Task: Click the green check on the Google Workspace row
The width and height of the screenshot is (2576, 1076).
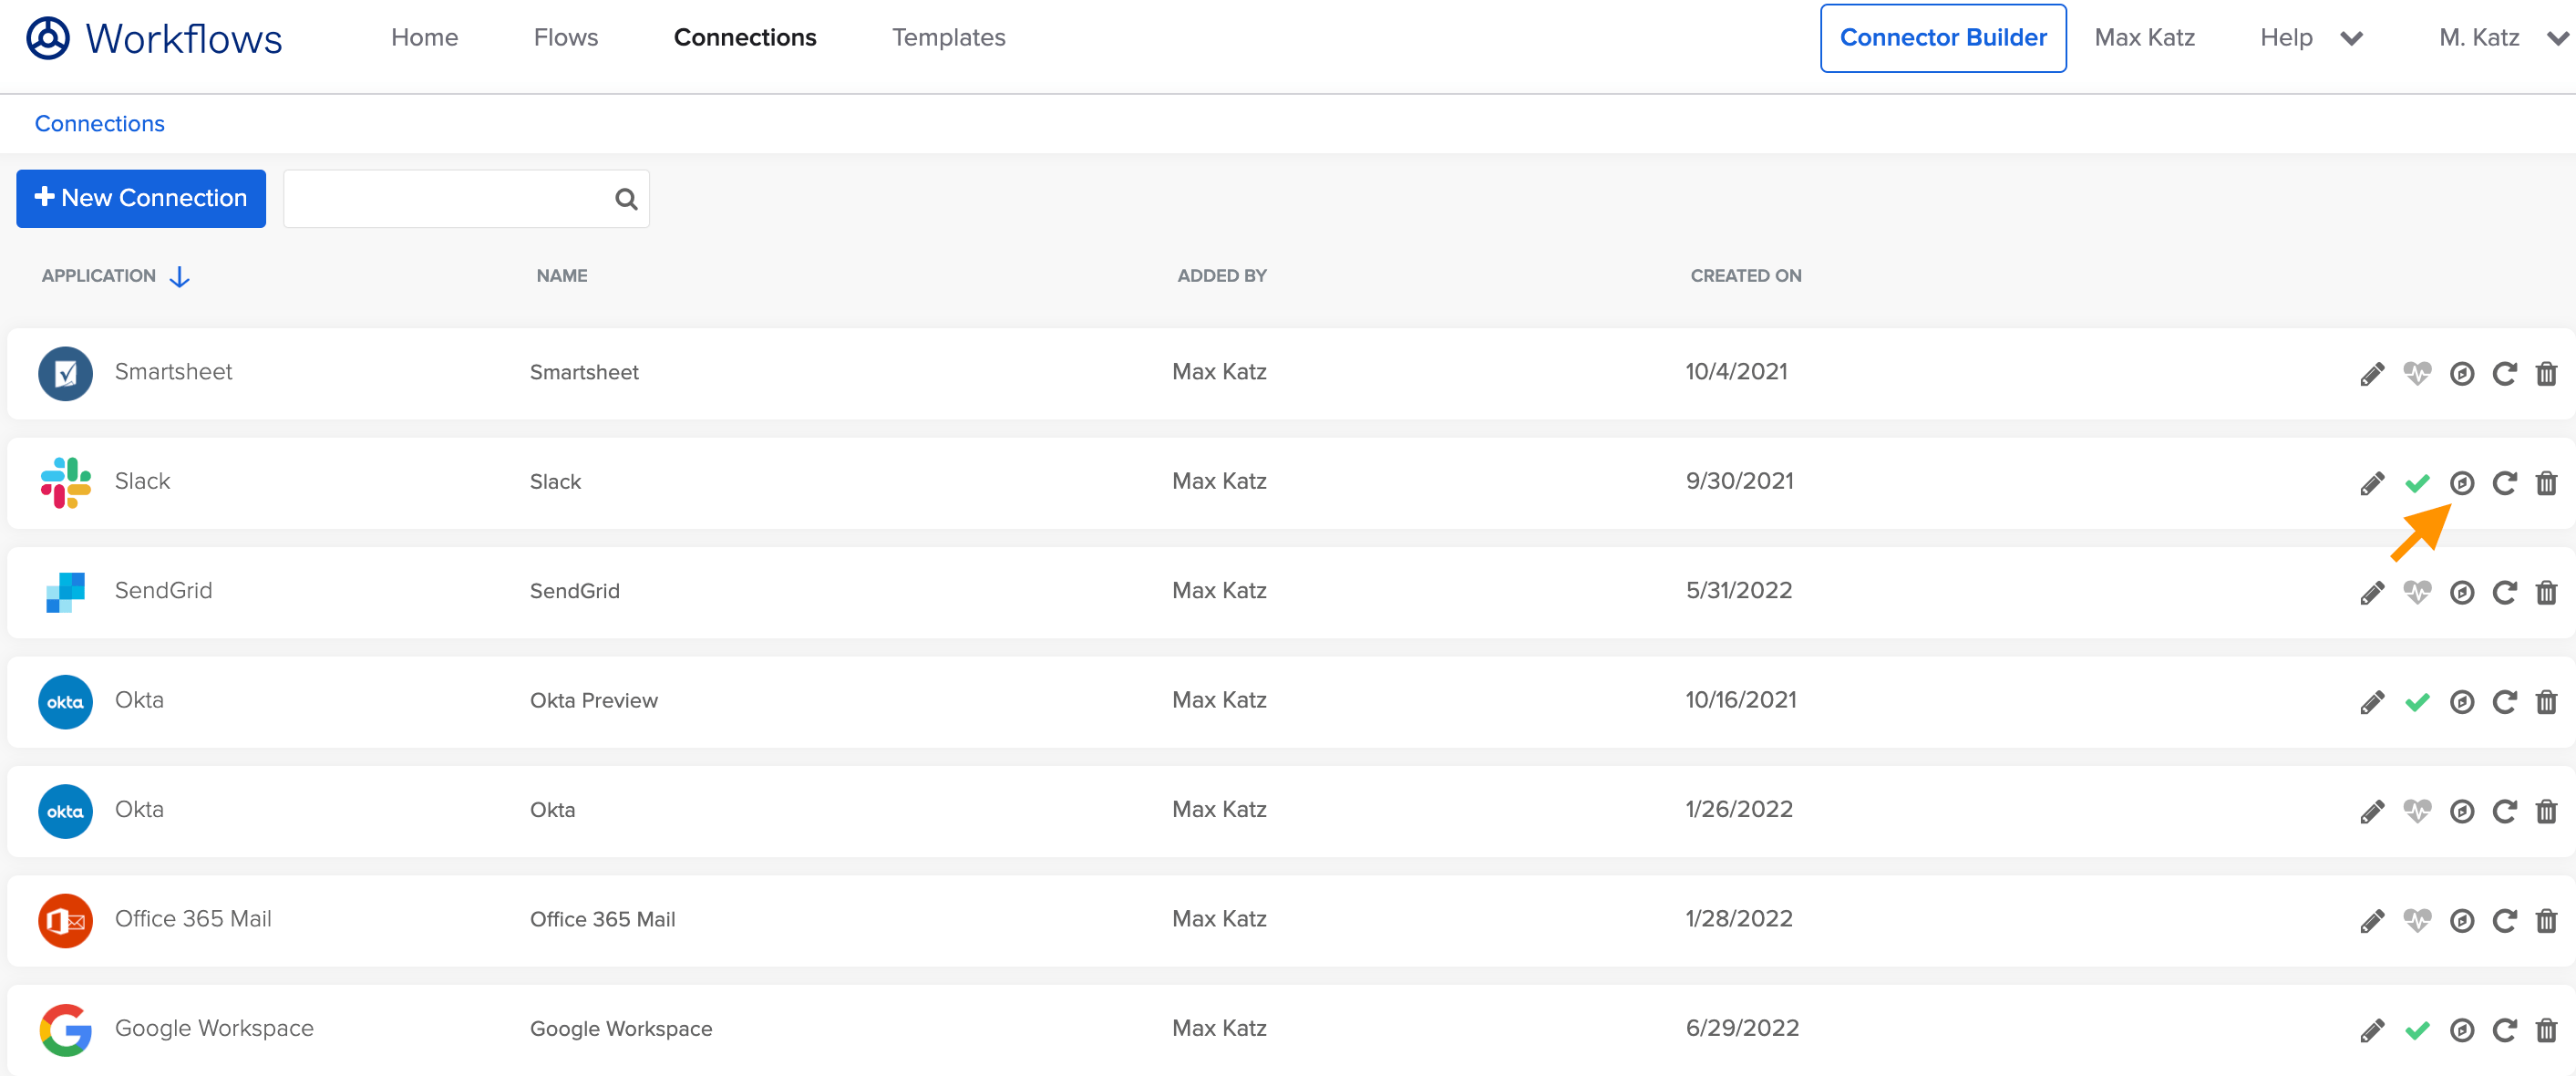Action: pos(2417,1029)
